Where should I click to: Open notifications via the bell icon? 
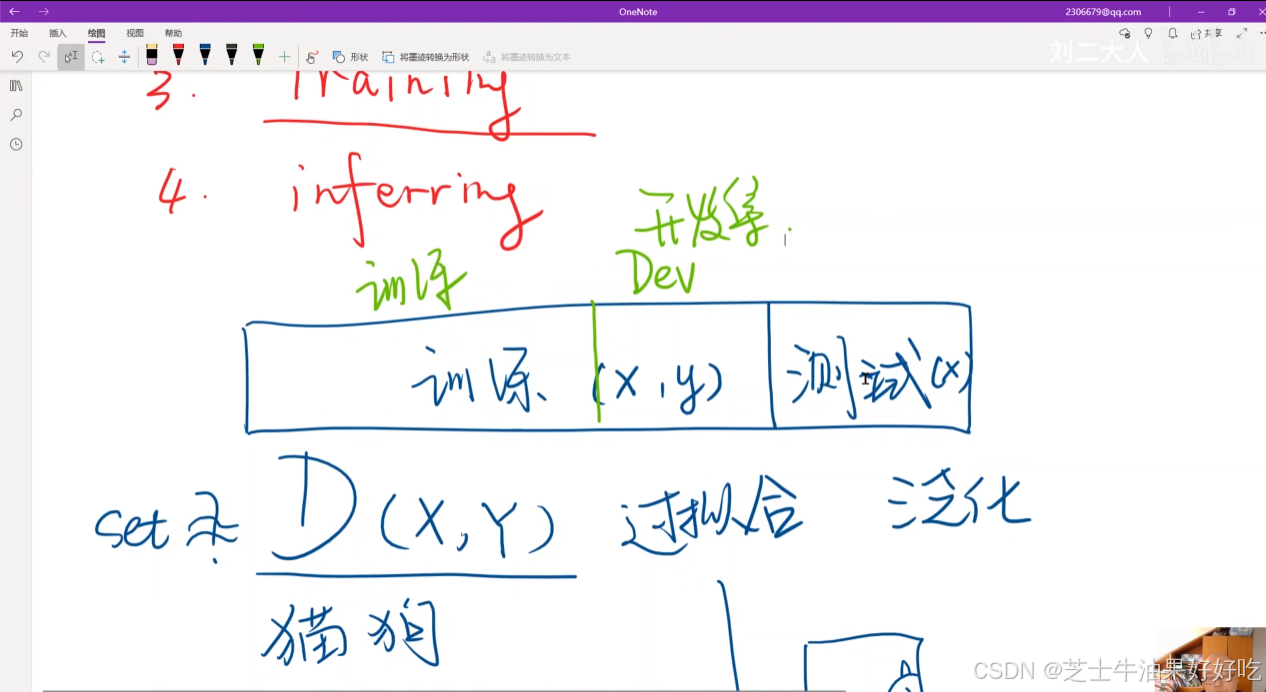click(x=1173, y=33)
